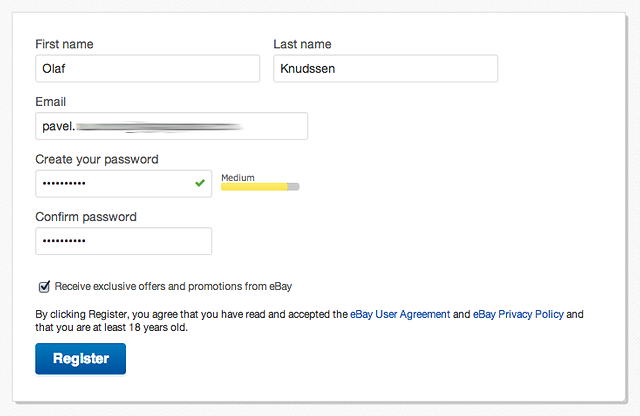This screenshot has height=416, width=640.
Task: Click the green password valid checkmark
Action: (200, 183)
